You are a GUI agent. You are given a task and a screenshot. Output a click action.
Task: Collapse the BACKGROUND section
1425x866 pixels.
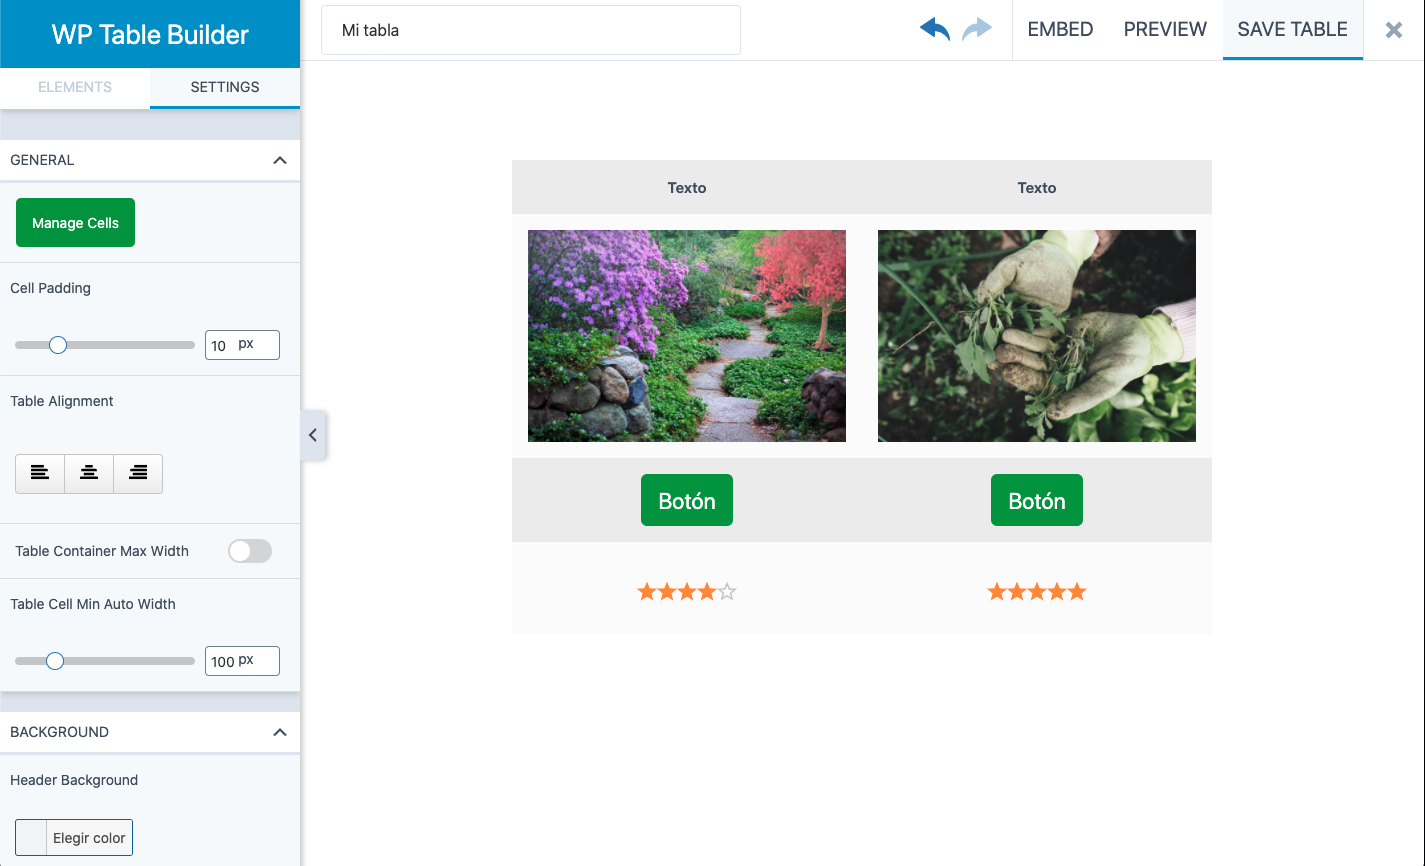point(279,731)
